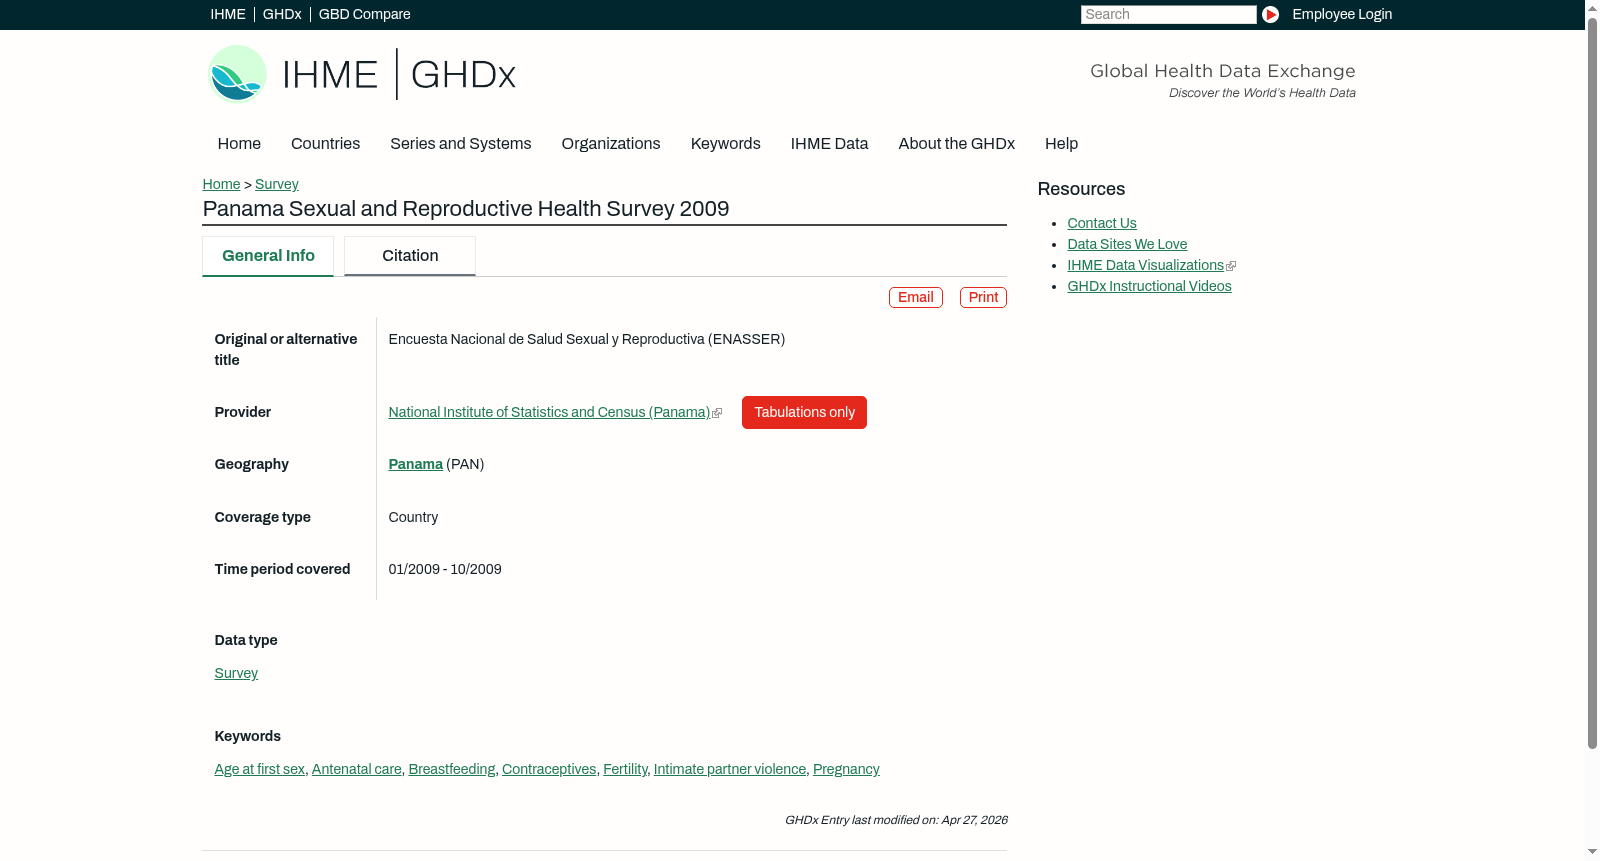
Task: Open Age at first sex keyword
Action: (x=260, y=769)
